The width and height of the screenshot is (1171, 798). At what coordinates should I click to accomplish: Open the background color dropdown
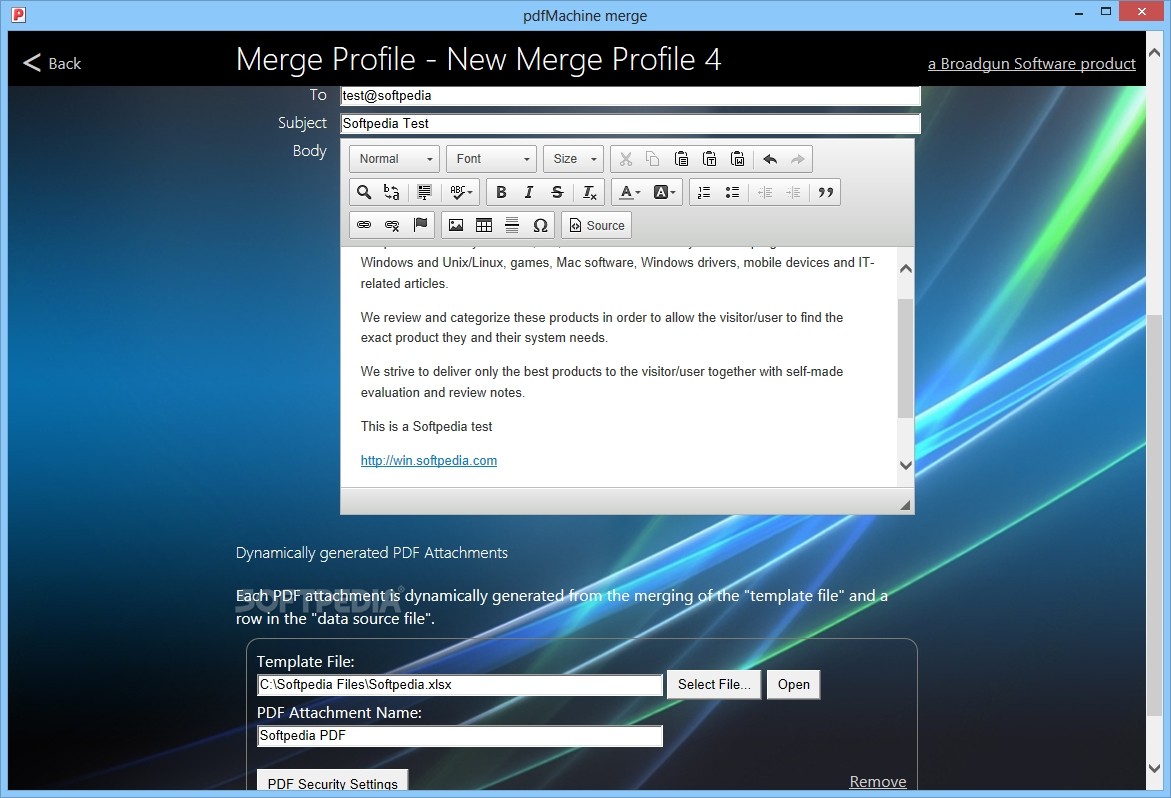pos(664,193)
